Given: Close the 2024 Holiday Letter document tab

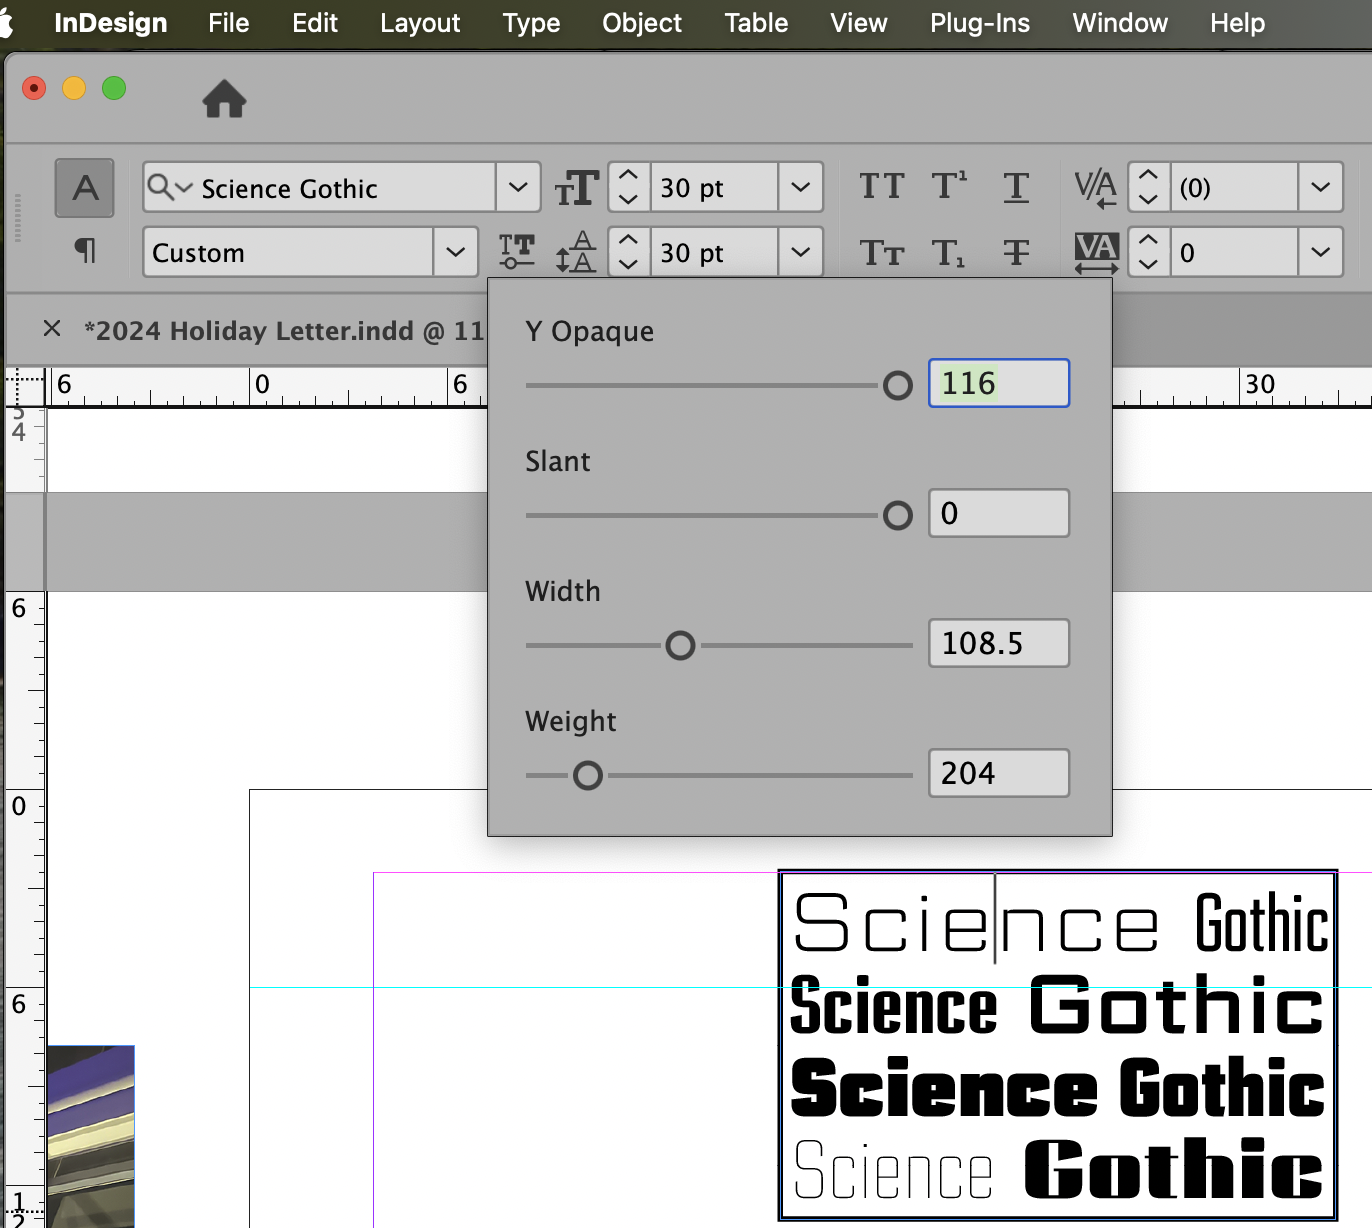Looking at the screenshot, I should coord(52,328).
